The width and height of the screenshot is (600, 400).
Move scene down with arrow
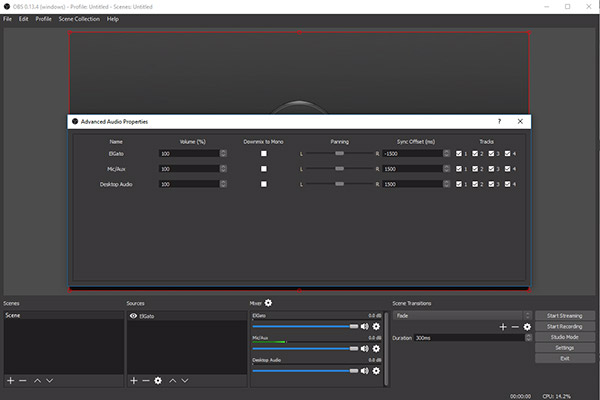tap(49, 380)
